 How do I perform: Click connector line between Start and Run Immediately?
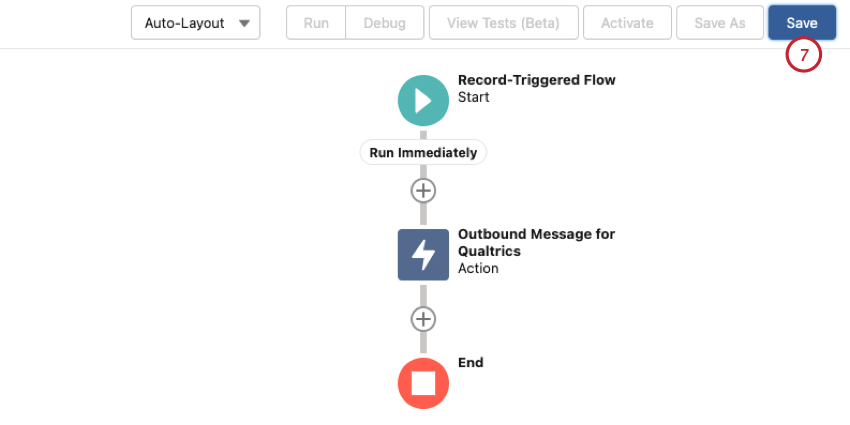(x=423, y=134)
